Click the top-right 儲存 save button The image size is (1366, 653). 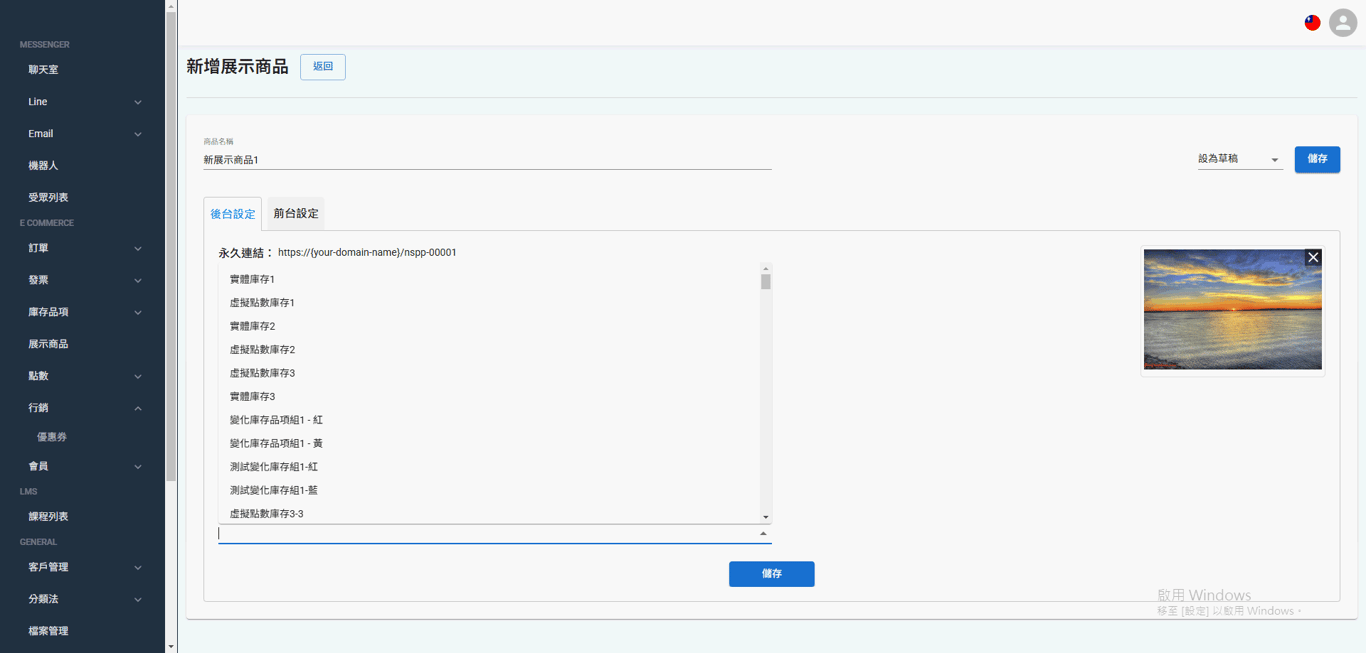tap(1317, 159)
